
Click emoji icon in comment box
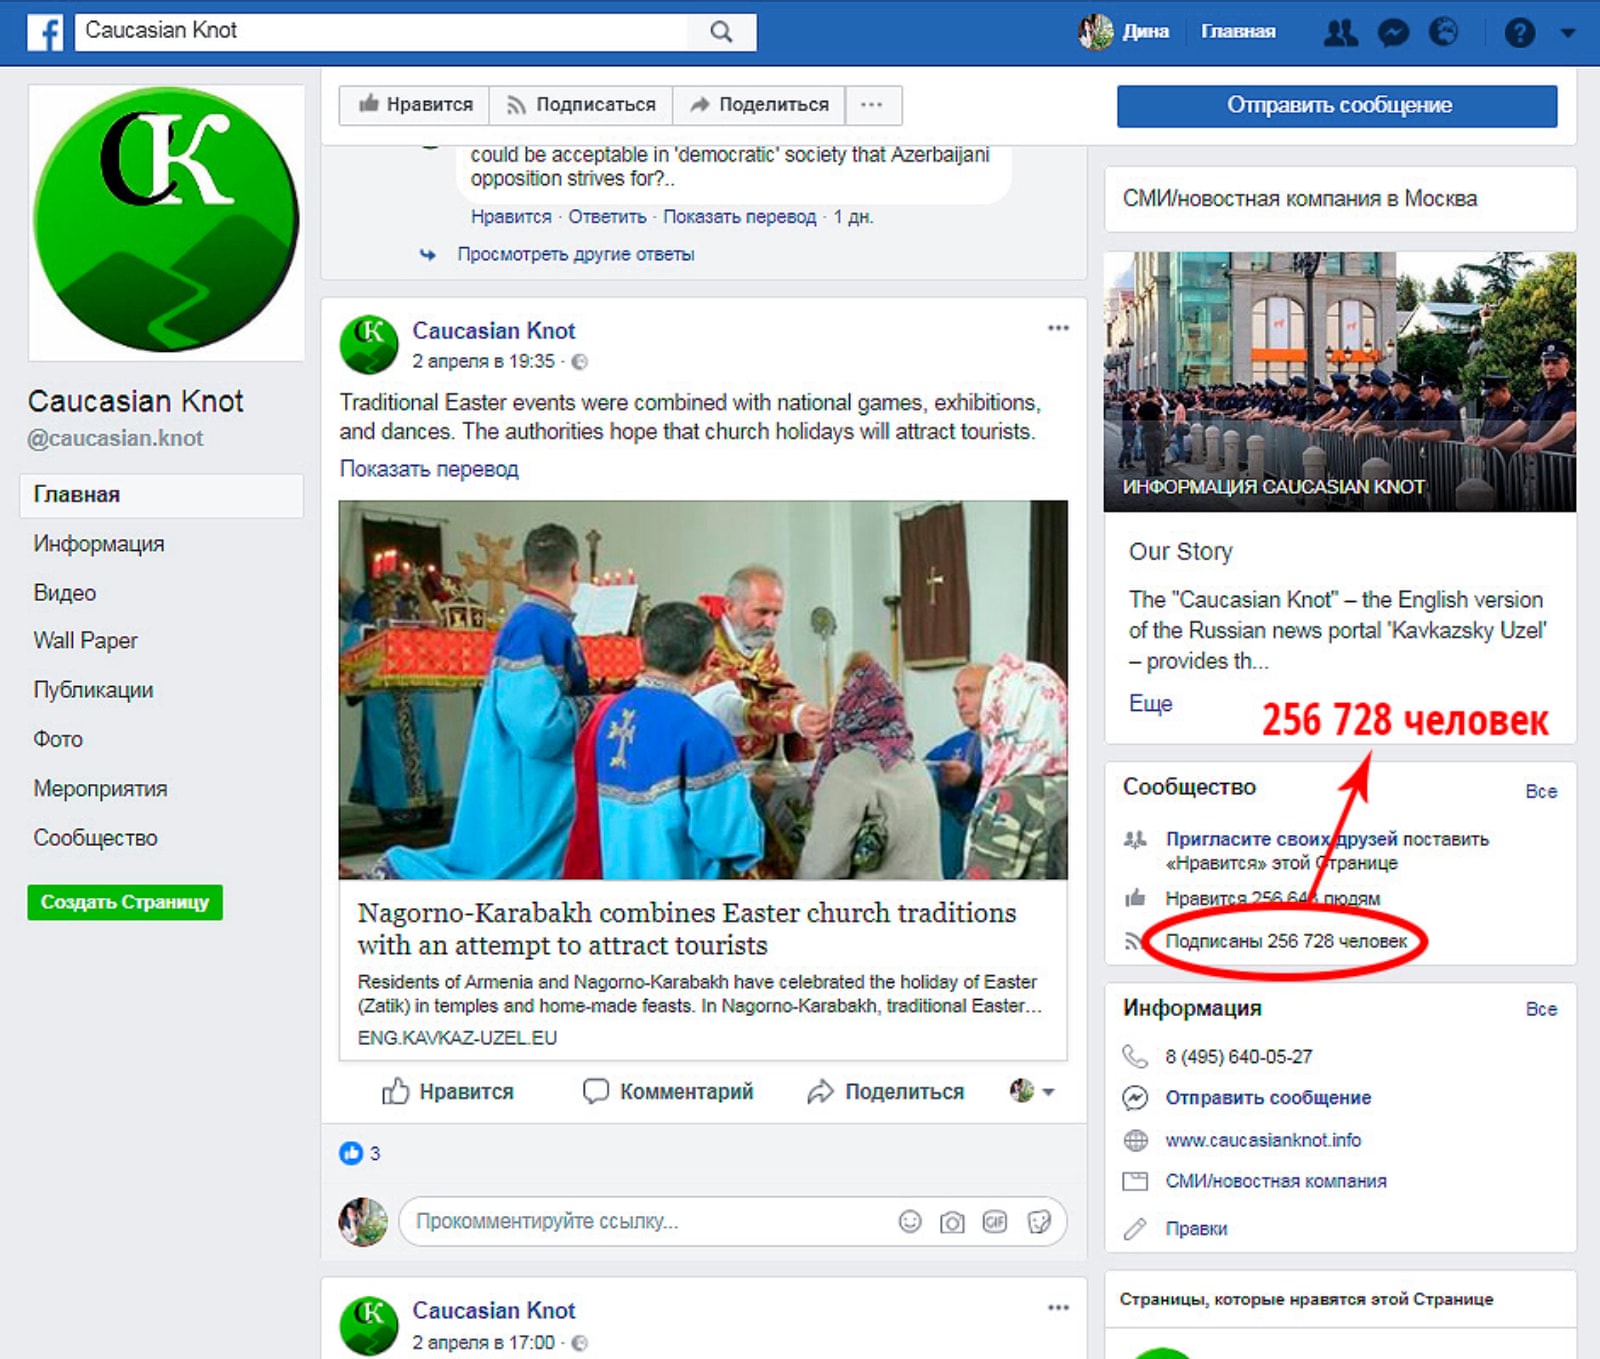click(909, 1221)
